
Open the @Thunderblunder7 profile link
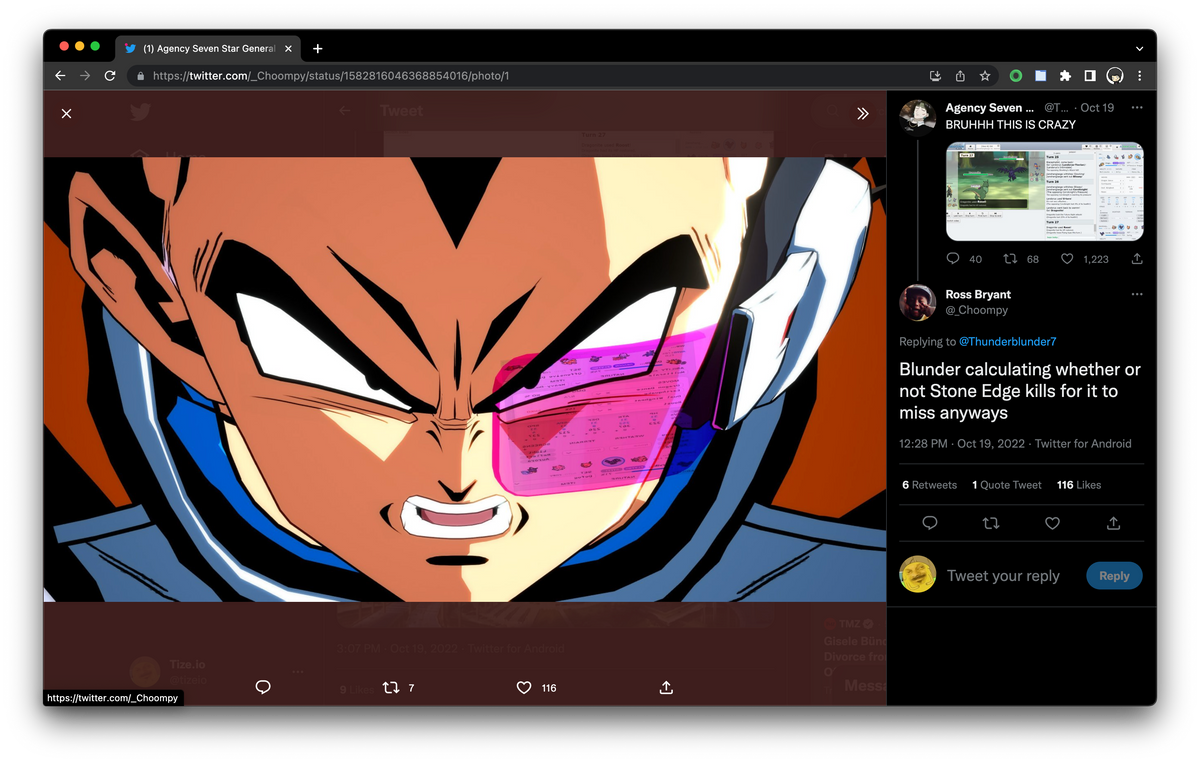1007,342
